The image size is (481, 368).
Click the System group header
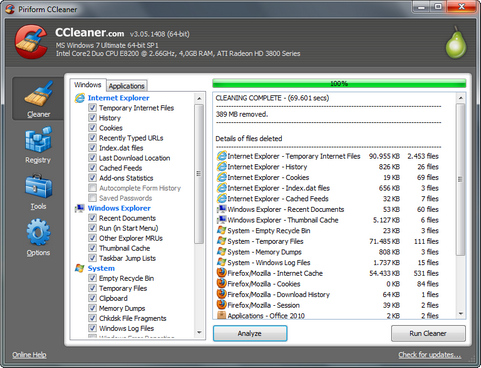pyautogui.click(x=101, y=268)
